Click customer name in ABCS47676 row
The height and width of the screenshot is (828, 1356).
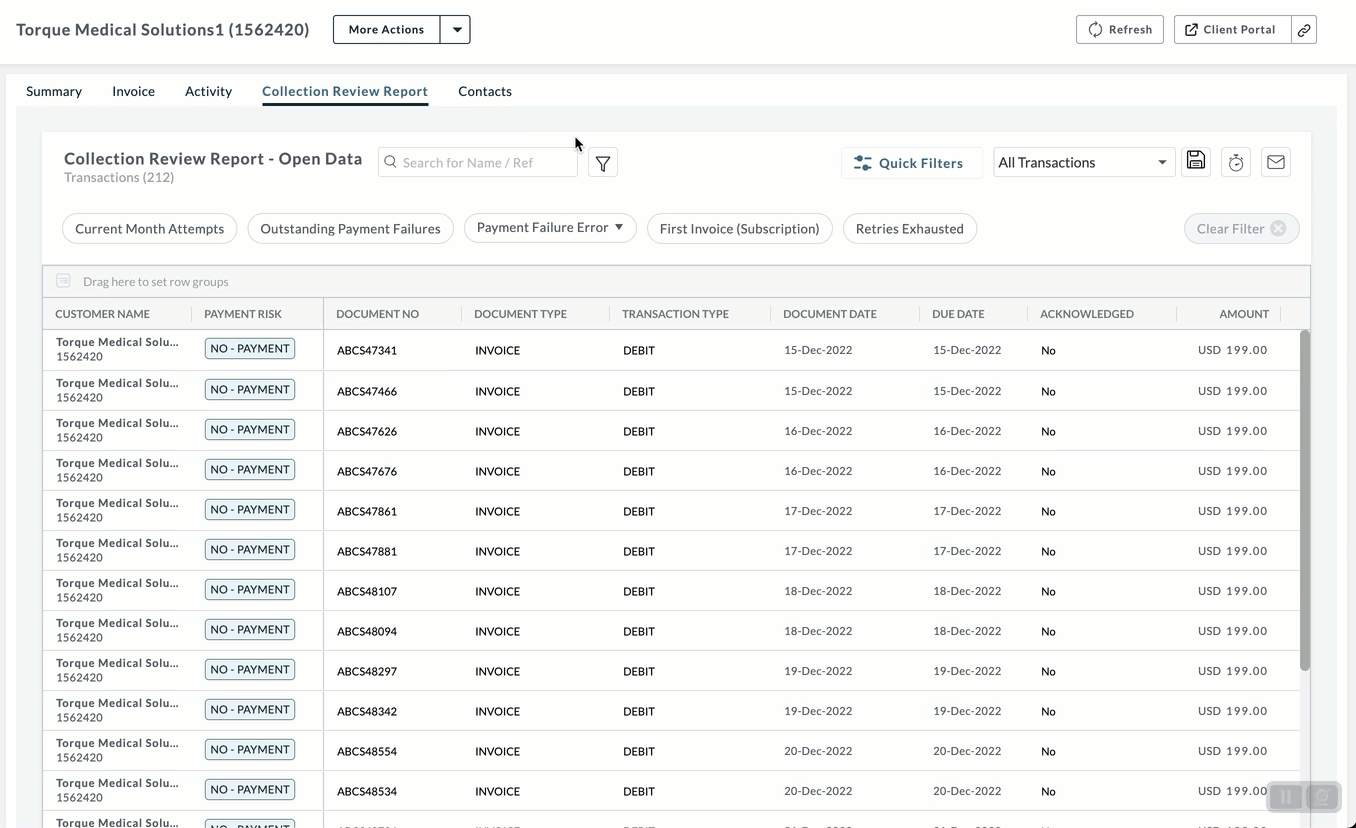pos(117,463)
